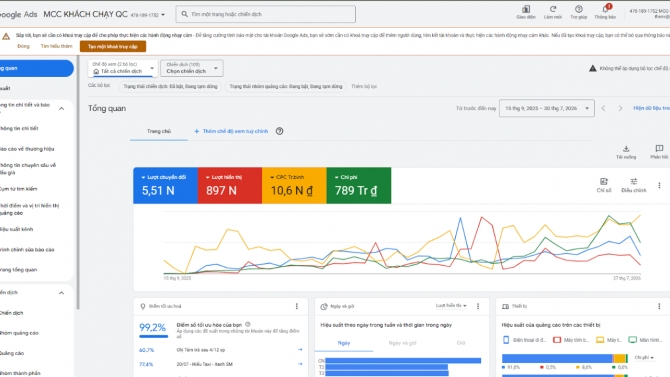Click the Đóng link in banner
This screenshot has width=670, height=377.
[x=24, y=46]
